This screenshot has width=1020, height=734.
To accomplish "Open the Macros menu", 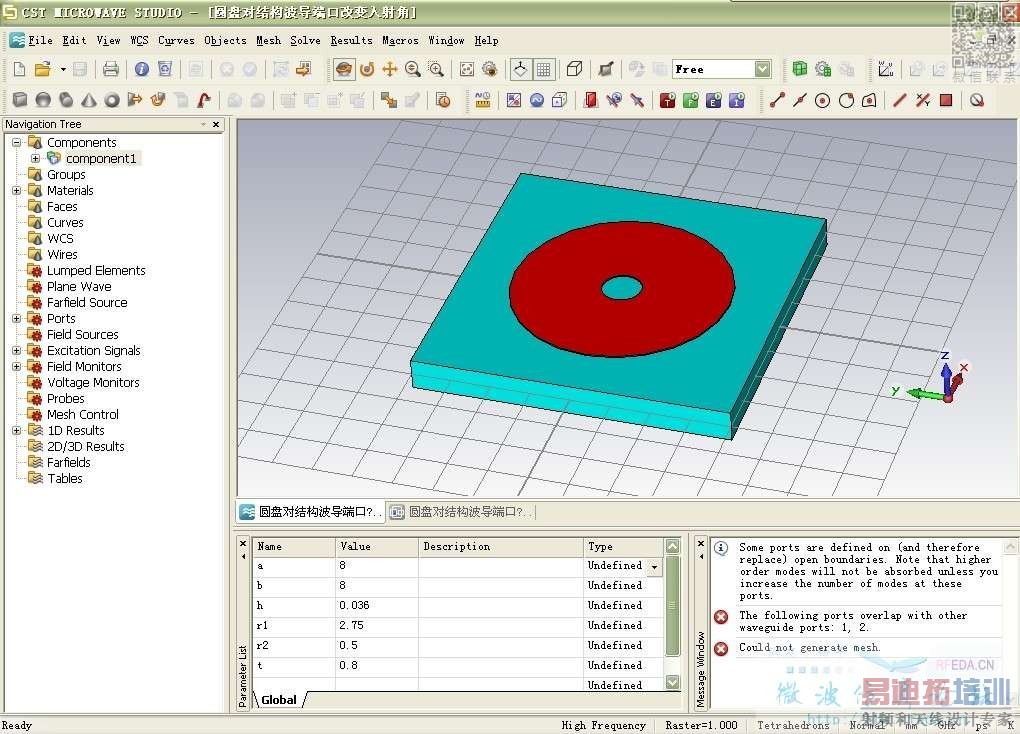I will coord(400,40).
